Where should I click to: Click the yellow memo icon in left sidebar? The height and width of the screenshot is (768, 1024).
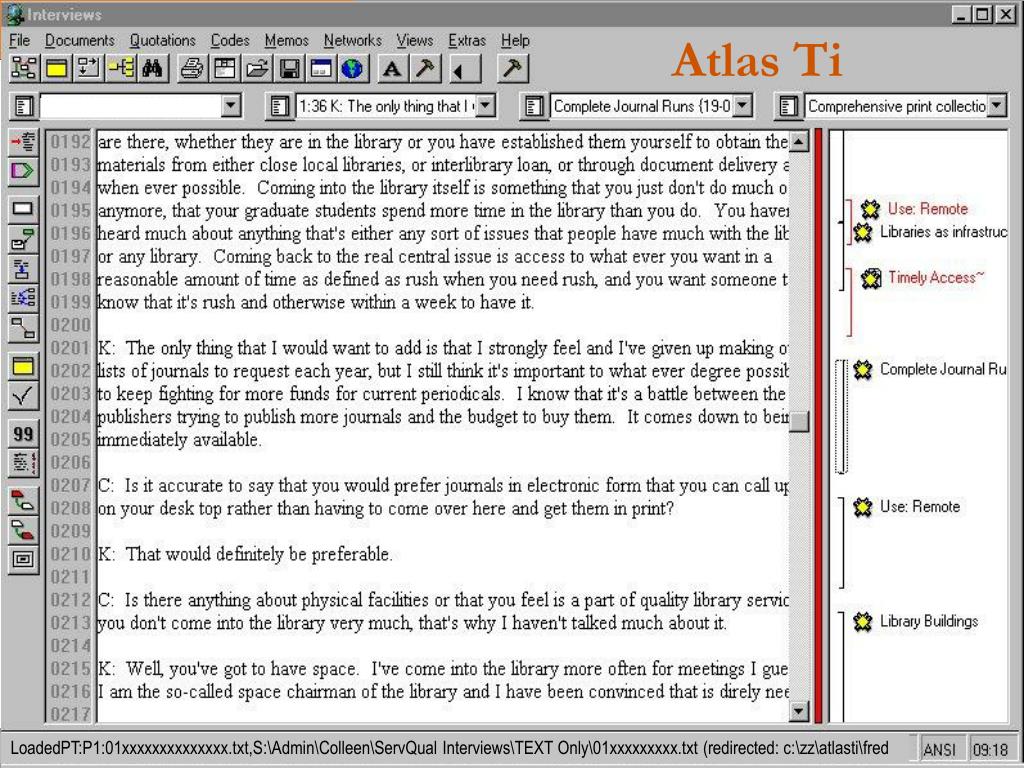coord(23,366)
